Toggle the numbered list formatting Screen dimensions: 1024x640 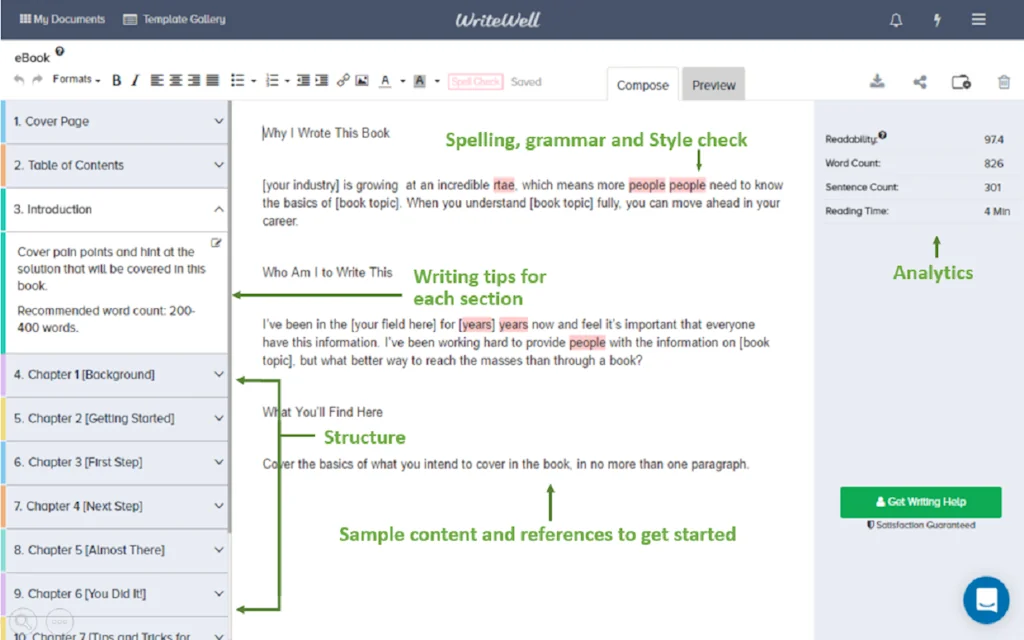click(271, 80)
